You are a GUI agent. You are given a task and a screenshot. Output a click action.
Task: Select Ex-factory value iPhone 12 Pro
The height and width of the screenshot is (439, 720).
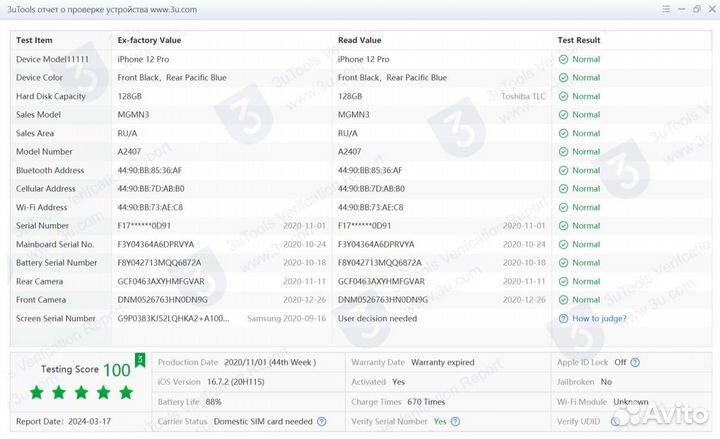(143, 59)
